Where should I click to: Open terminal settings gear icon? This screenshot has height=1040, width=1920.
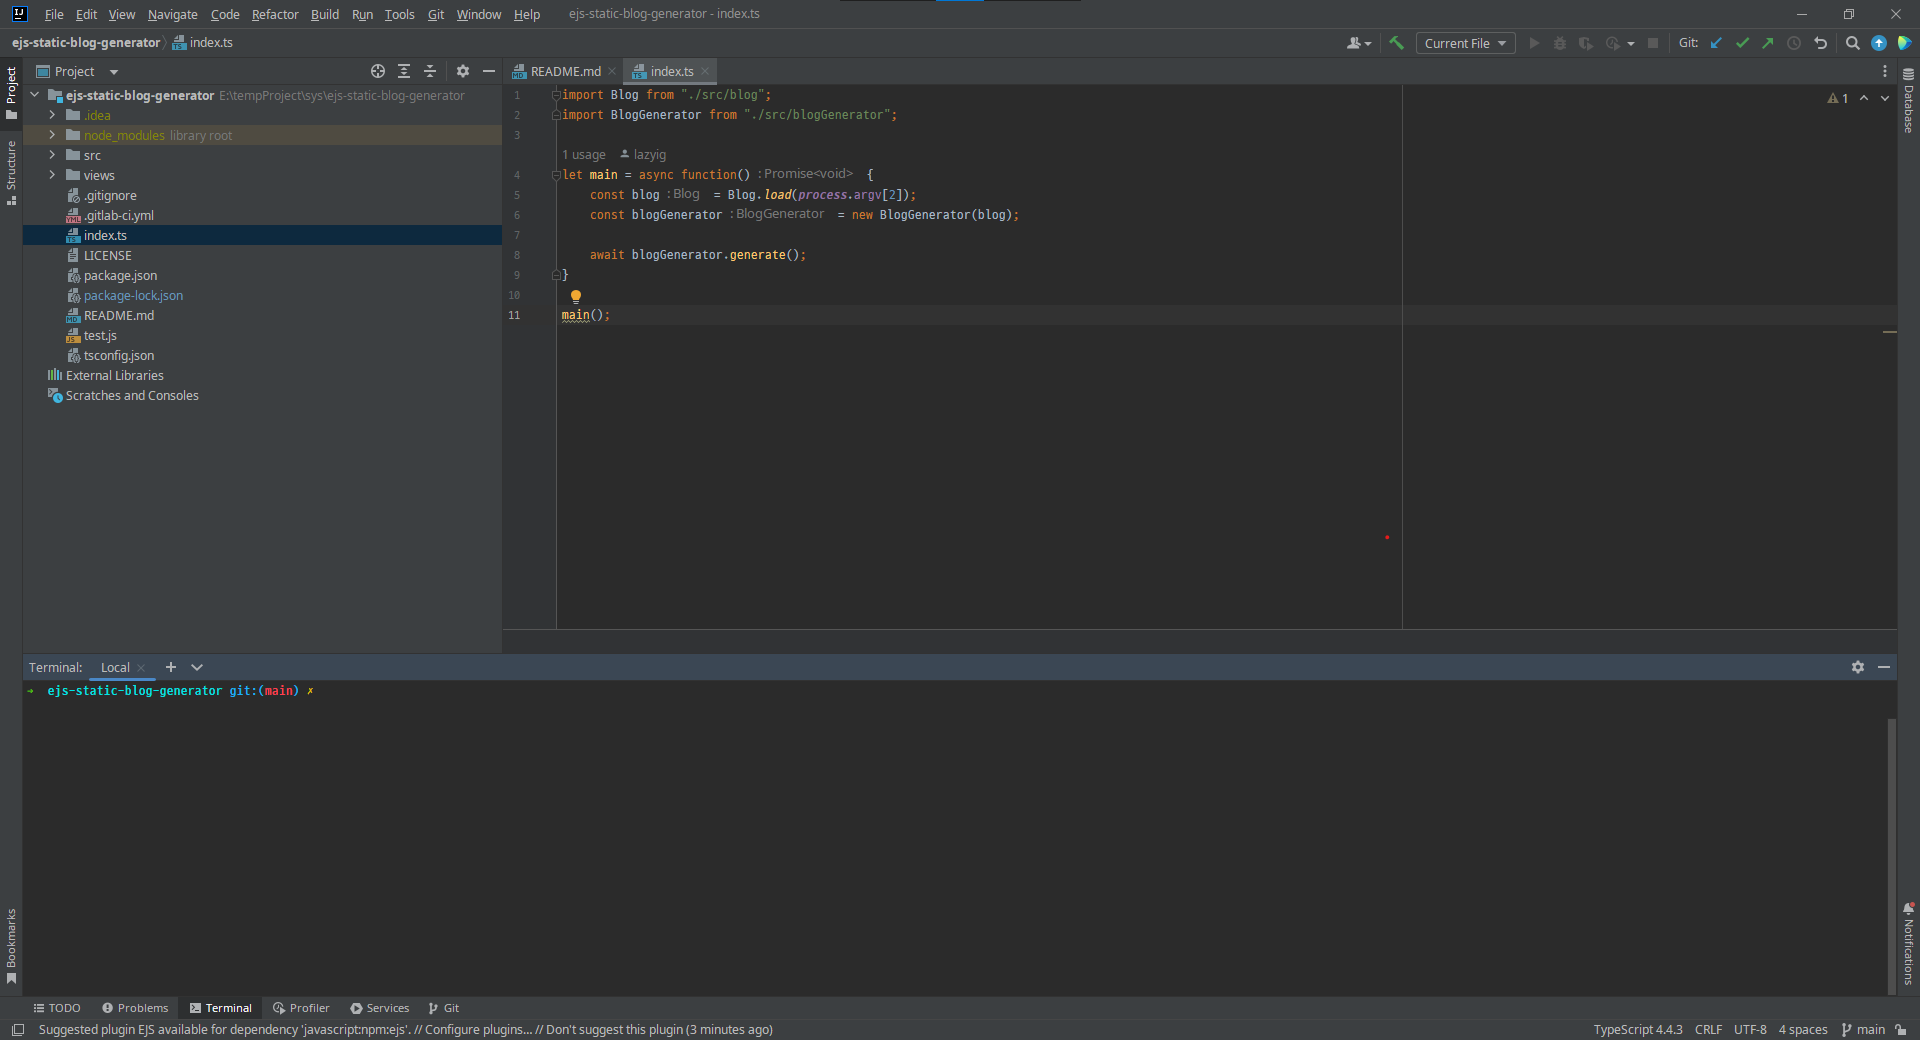(x=1857, y=667)
